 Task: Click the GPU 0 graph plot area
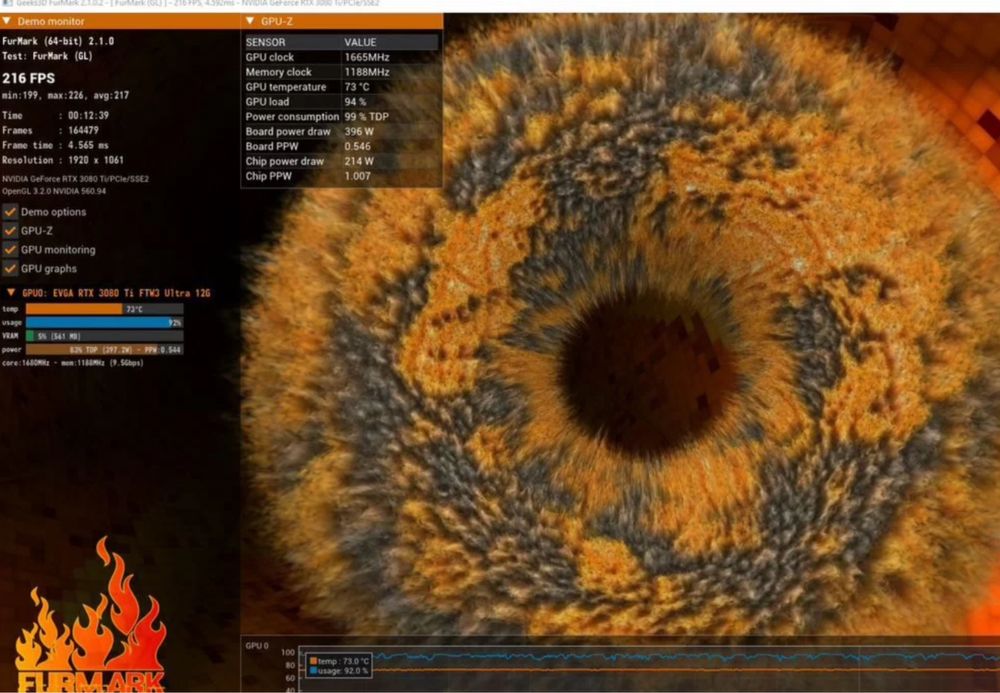(x=649, y=669)
